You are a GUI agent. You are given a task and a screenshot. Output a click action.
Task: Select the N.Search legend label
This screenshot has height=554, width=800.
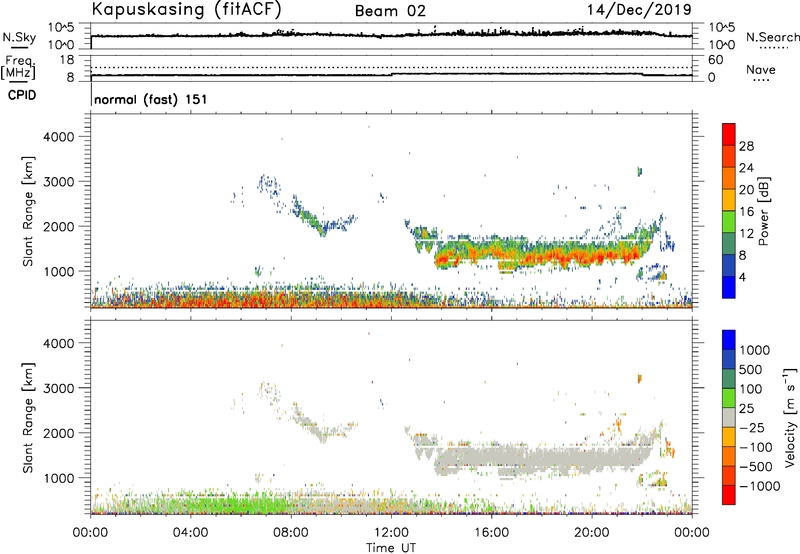772,37
